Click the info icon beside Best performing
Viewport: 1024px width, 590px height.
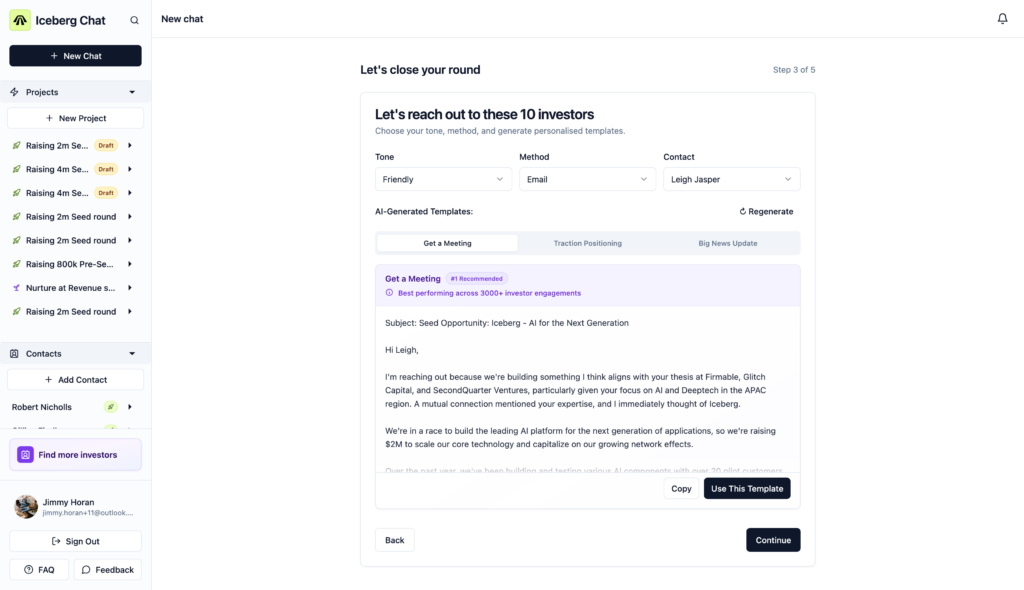(389, 293)
